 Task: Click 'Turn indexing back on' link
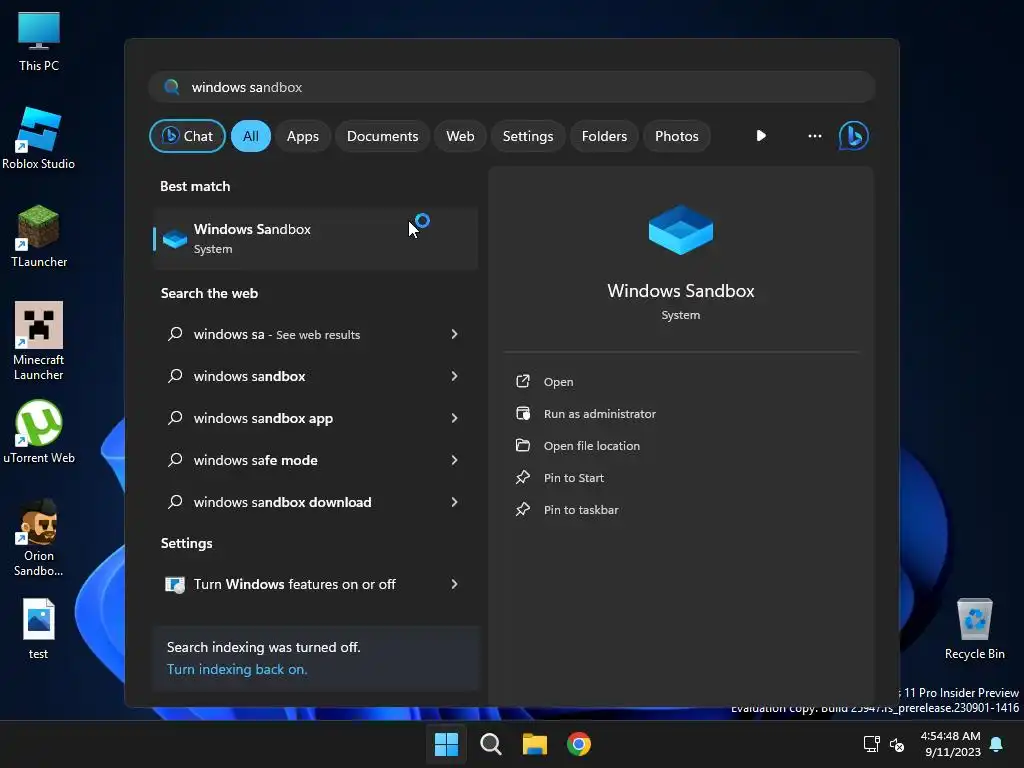pos(237,669)
